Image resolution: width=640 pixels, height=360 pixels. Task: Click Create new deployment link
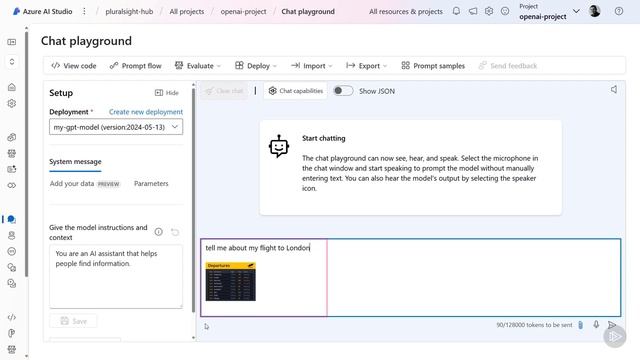(146, 112)
